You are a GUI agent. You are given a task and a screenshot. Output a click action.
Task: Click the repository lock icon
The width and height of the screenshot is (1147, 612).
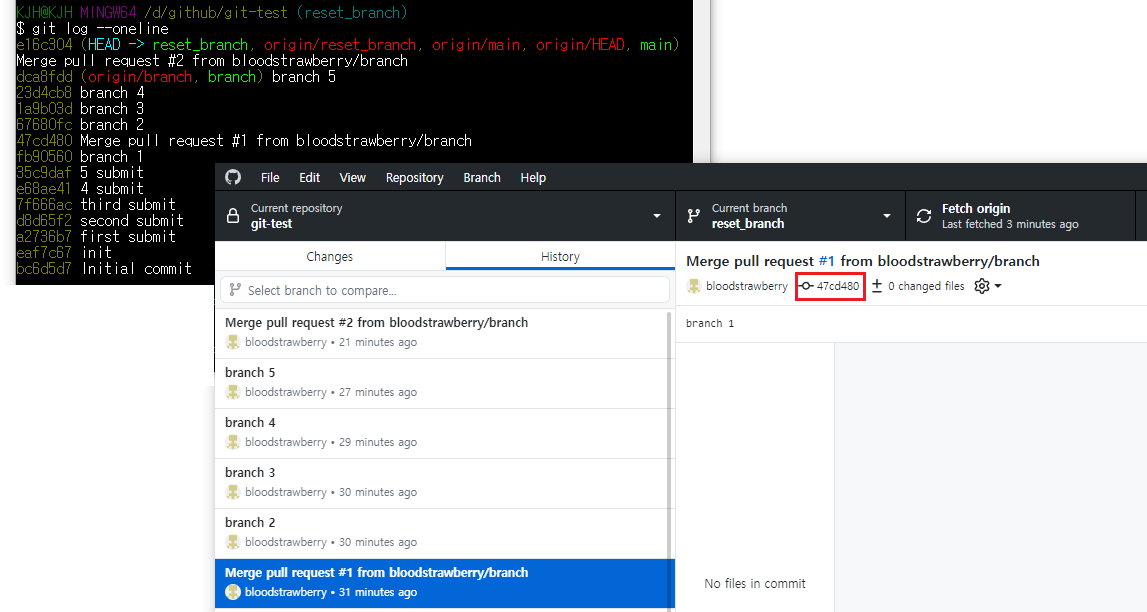coord(232,215)
